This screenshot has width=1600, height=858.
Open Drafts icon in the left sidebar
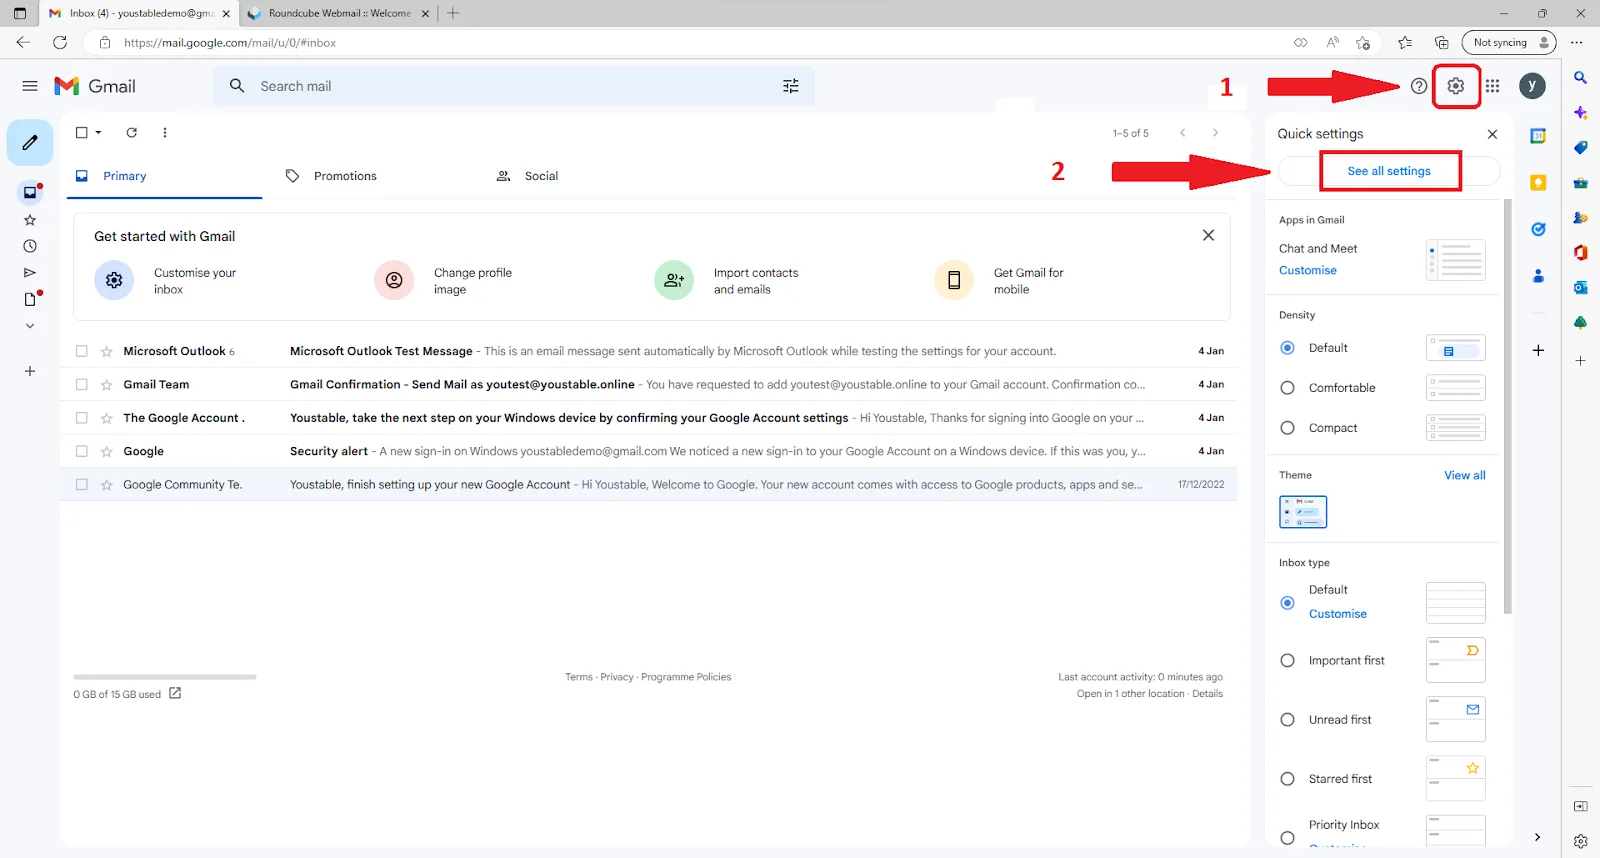(30, 299)
